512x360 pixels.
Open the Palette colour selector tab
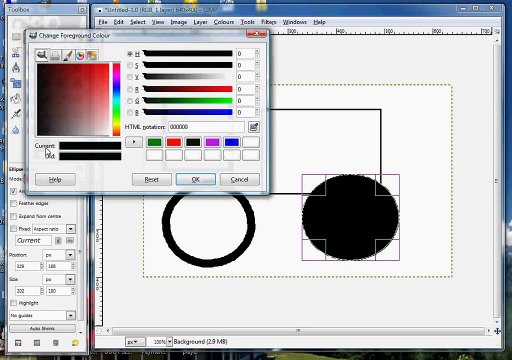coord(92,55)
